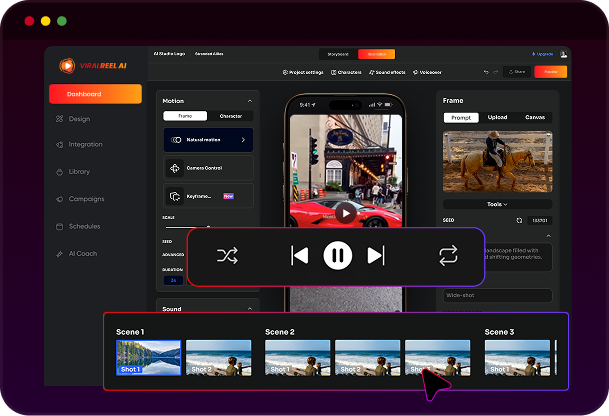Click the regenerate seed icon
This screenshot has width=609, height=416.
tap(519, 220)
